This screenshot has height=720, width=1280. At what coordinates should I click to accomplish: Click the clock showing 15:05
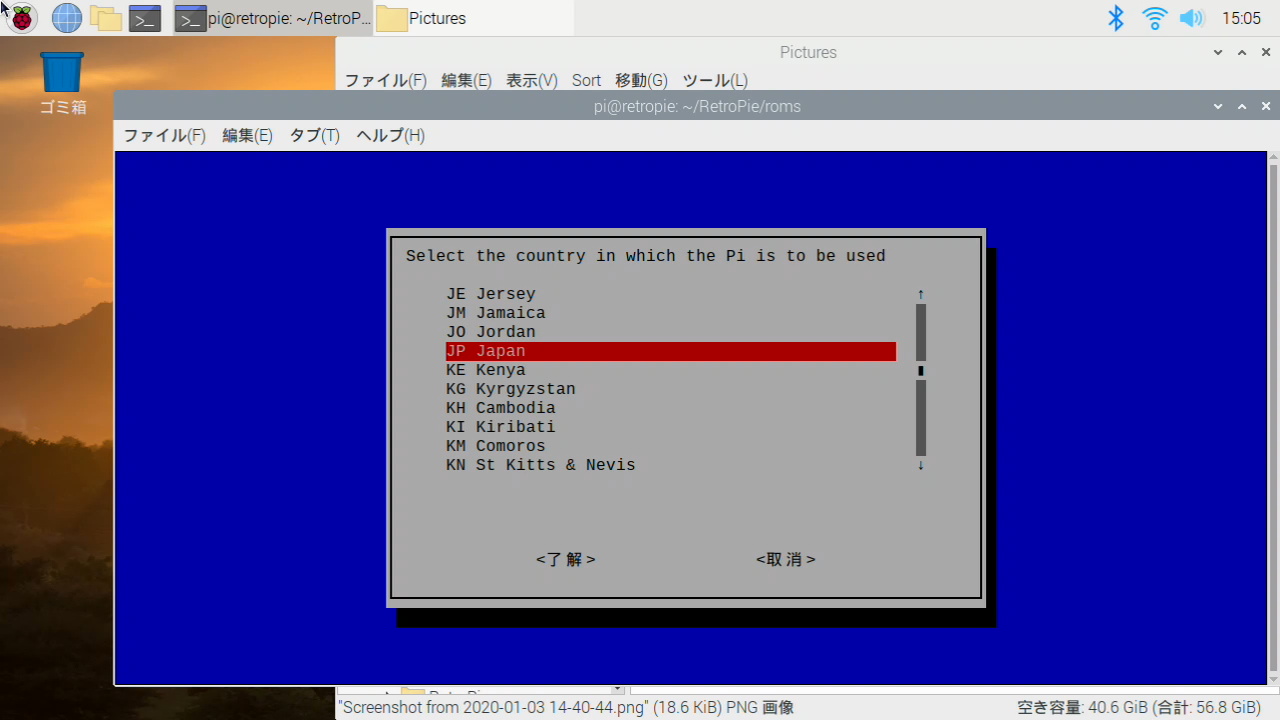pos(1241,18)
